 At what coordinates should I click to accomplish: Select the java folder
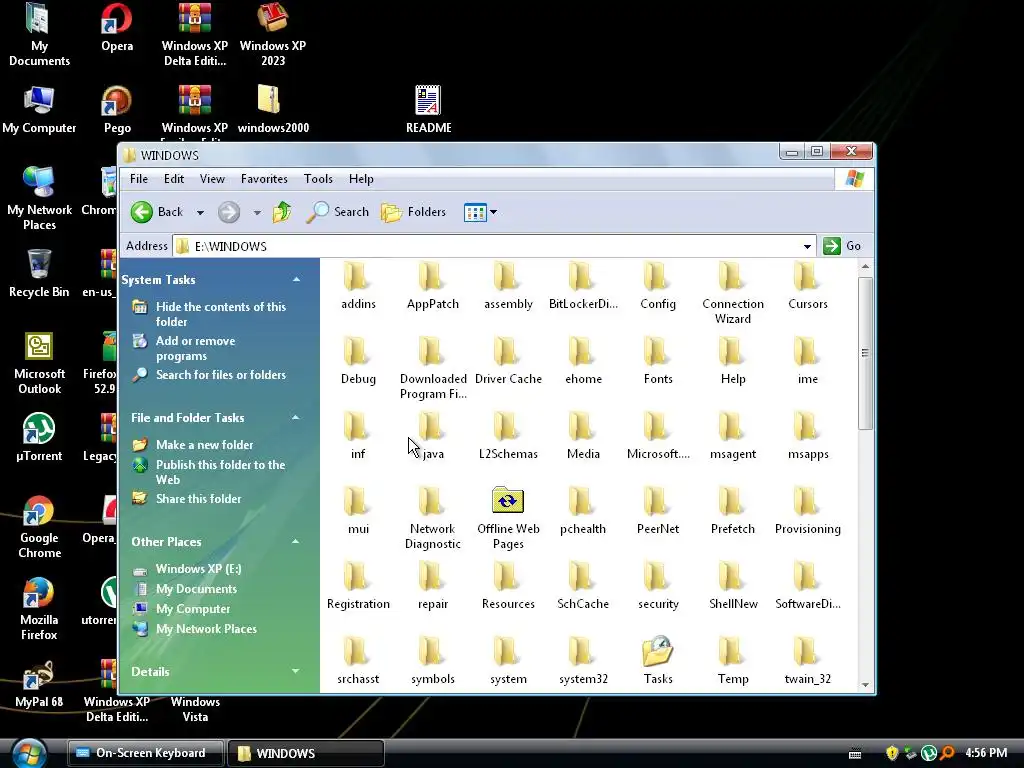432,436
